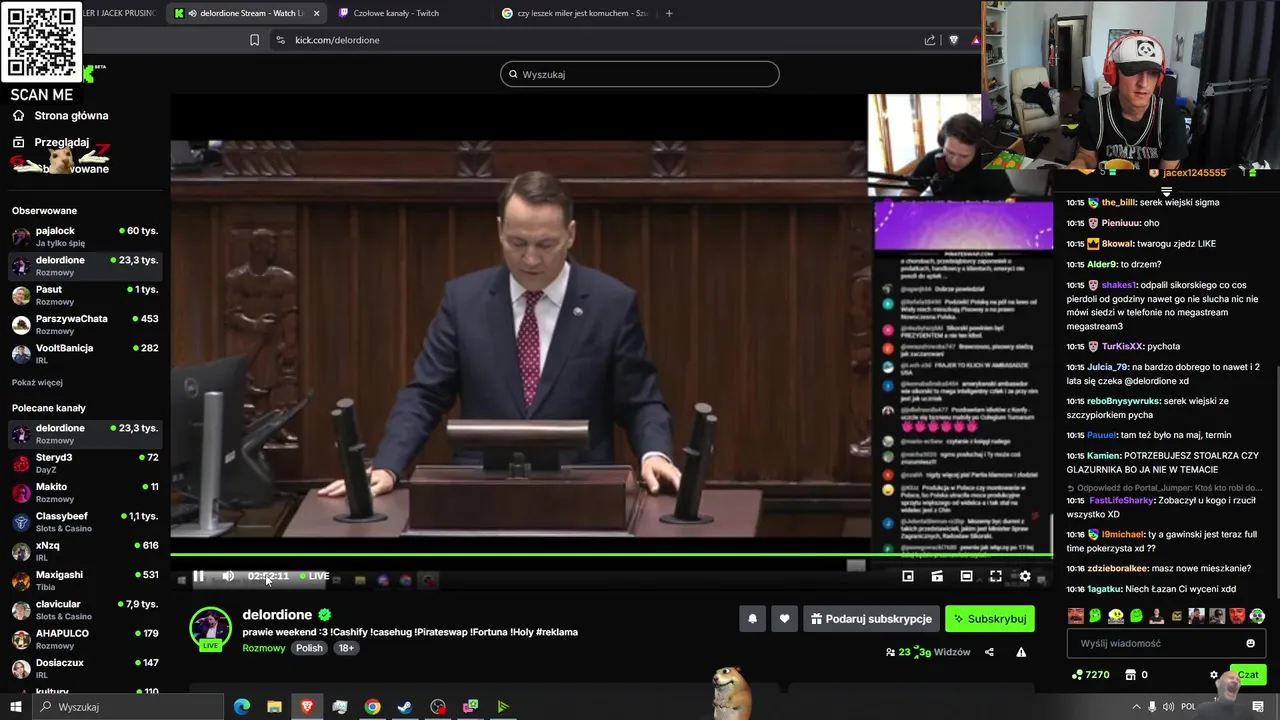Open user Julcia_79 in chat

[1107, 367]
